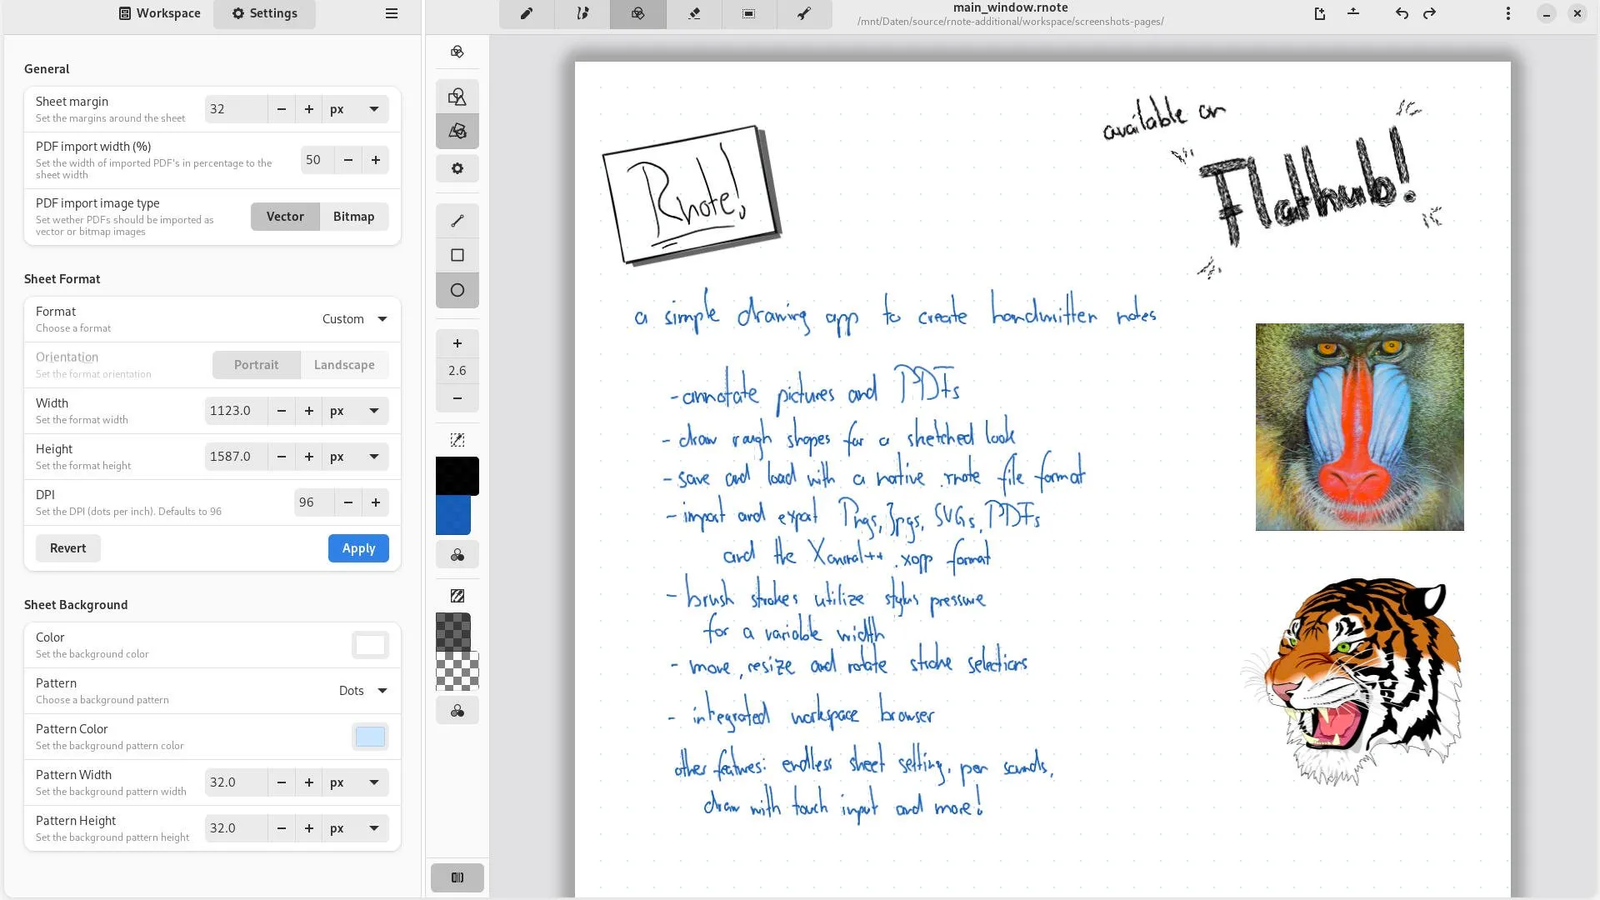Open the sidebar hamburger menu
Image resolution: width=1600 pixels, height=900 pixels.
click(391, 14)
